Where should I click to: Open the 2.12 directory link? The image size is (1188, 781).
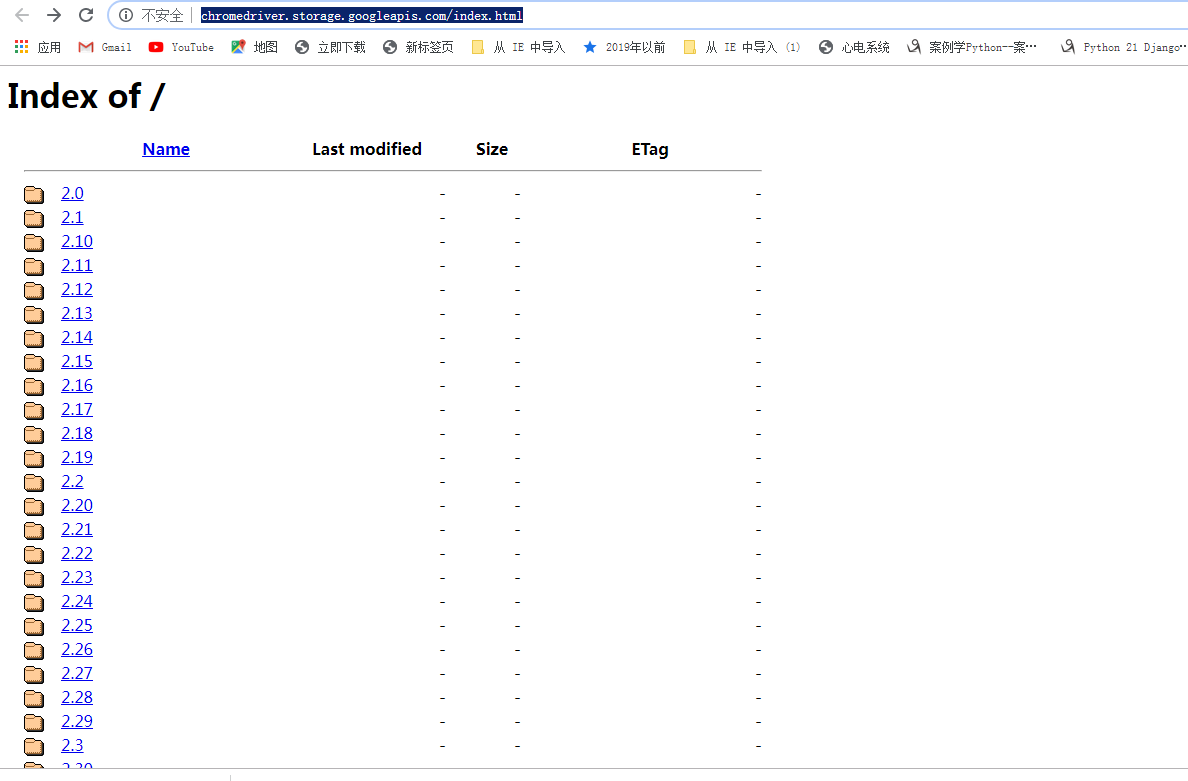click(77, 289)
